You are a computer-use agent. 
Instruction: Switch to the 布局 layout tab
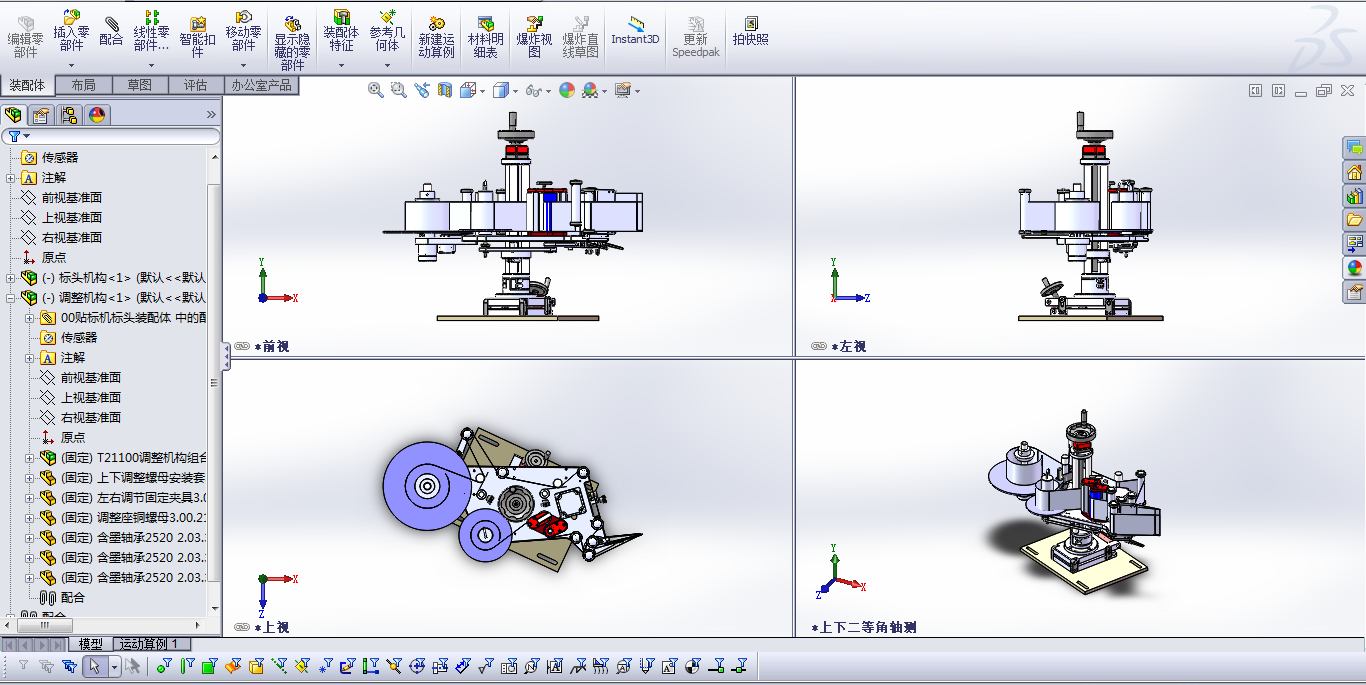pyautogui.click(x=84, y=86)
